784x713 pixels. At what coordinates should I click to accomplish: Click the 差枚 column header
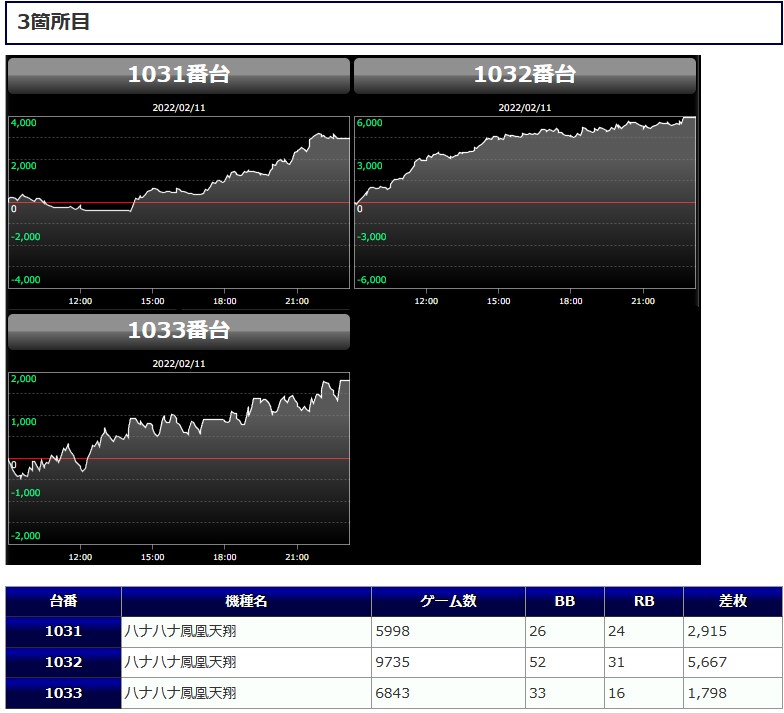coord(733,601)
